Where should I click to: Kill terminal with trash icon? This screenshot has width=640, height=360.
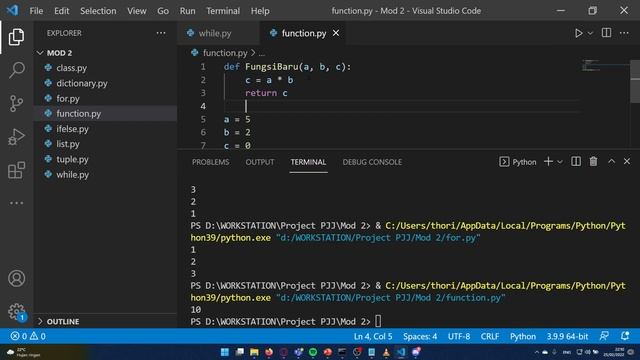pyautogui.click(x=593, y=162)
